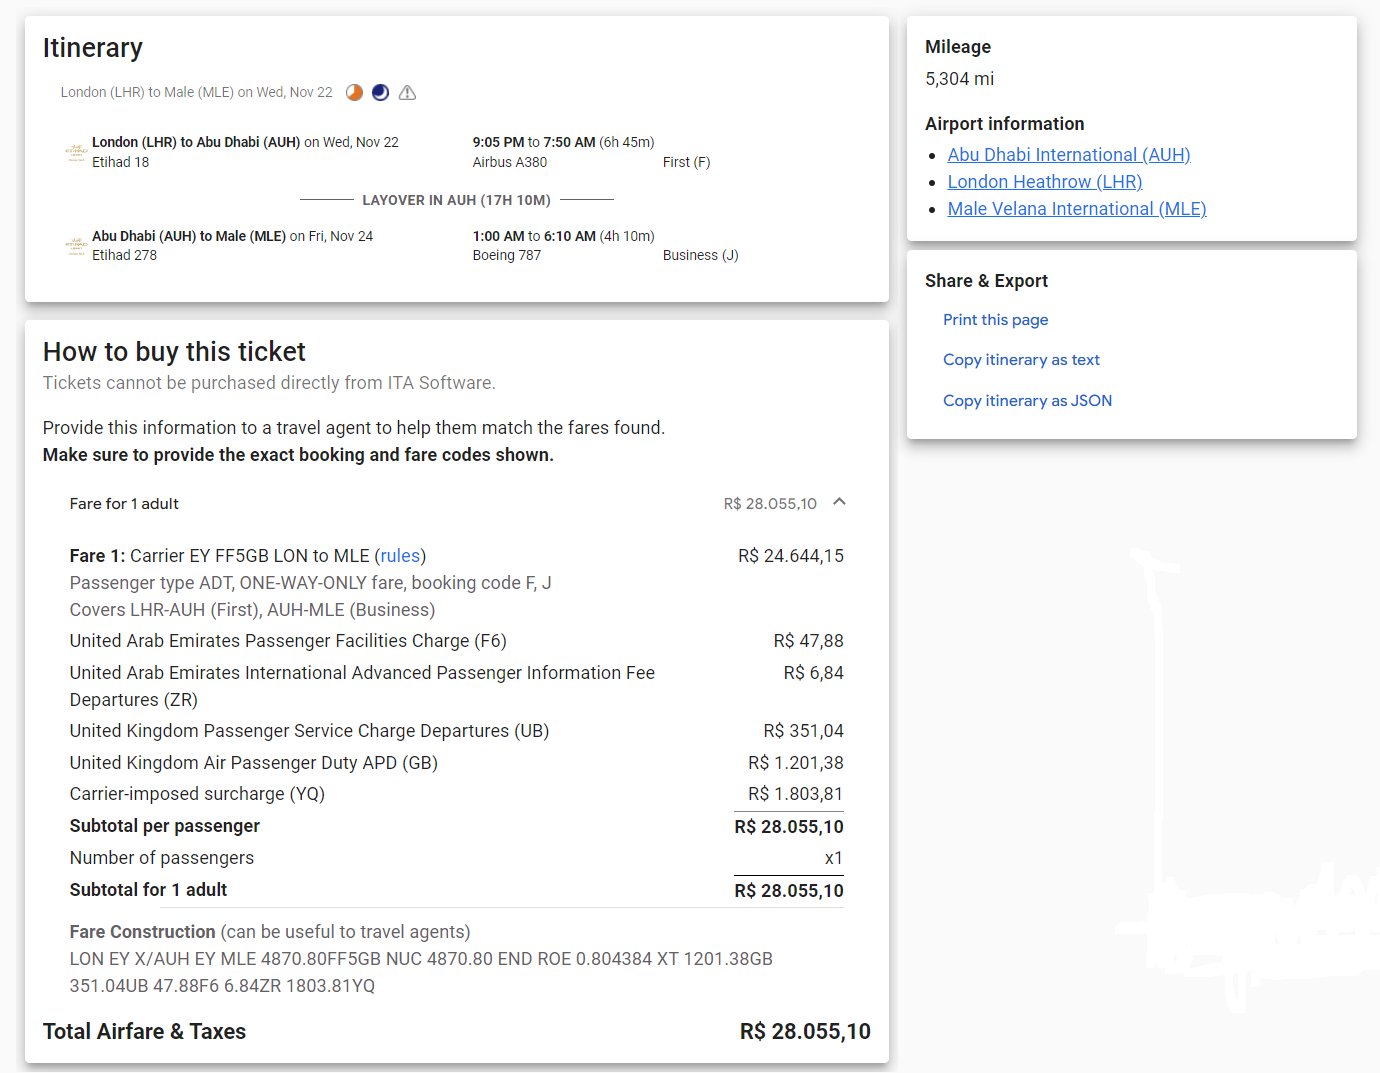Open Male Velana International (MLE) link
Screen dimensions: 1380x1073
[x=1077, y=209]
